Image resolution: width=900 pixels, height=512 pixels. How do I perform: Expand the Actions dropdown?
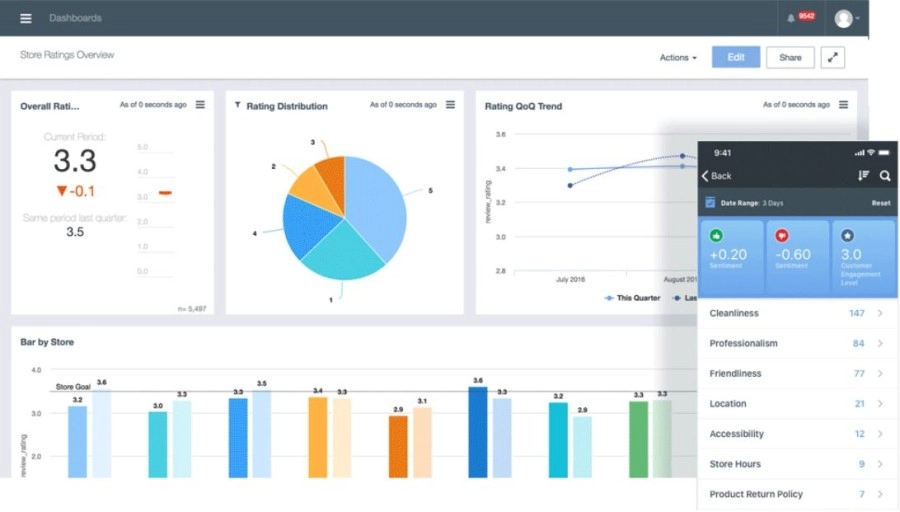(678, 57)
